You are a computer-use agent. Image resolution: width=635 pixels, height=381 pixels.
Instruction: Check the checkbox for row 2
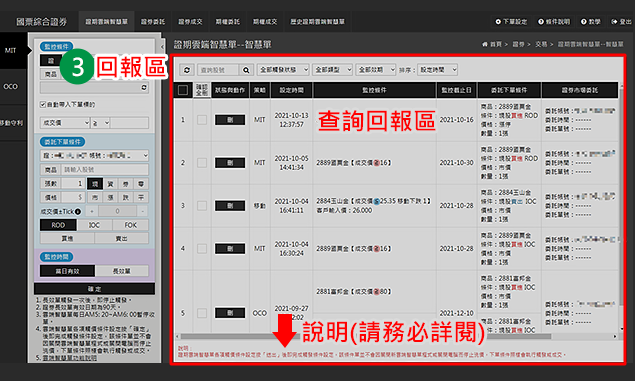[x=202, y=163]
